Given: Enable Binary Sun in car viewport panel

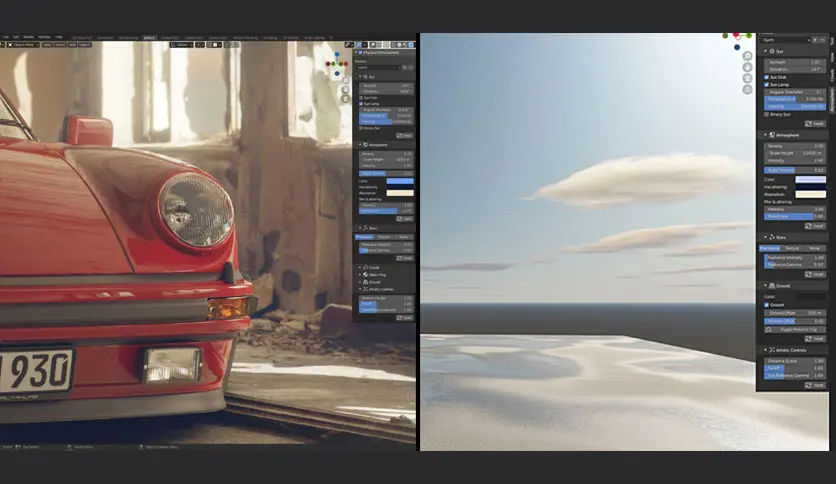Looking at the screenshot, I should [x=361, y=128].
